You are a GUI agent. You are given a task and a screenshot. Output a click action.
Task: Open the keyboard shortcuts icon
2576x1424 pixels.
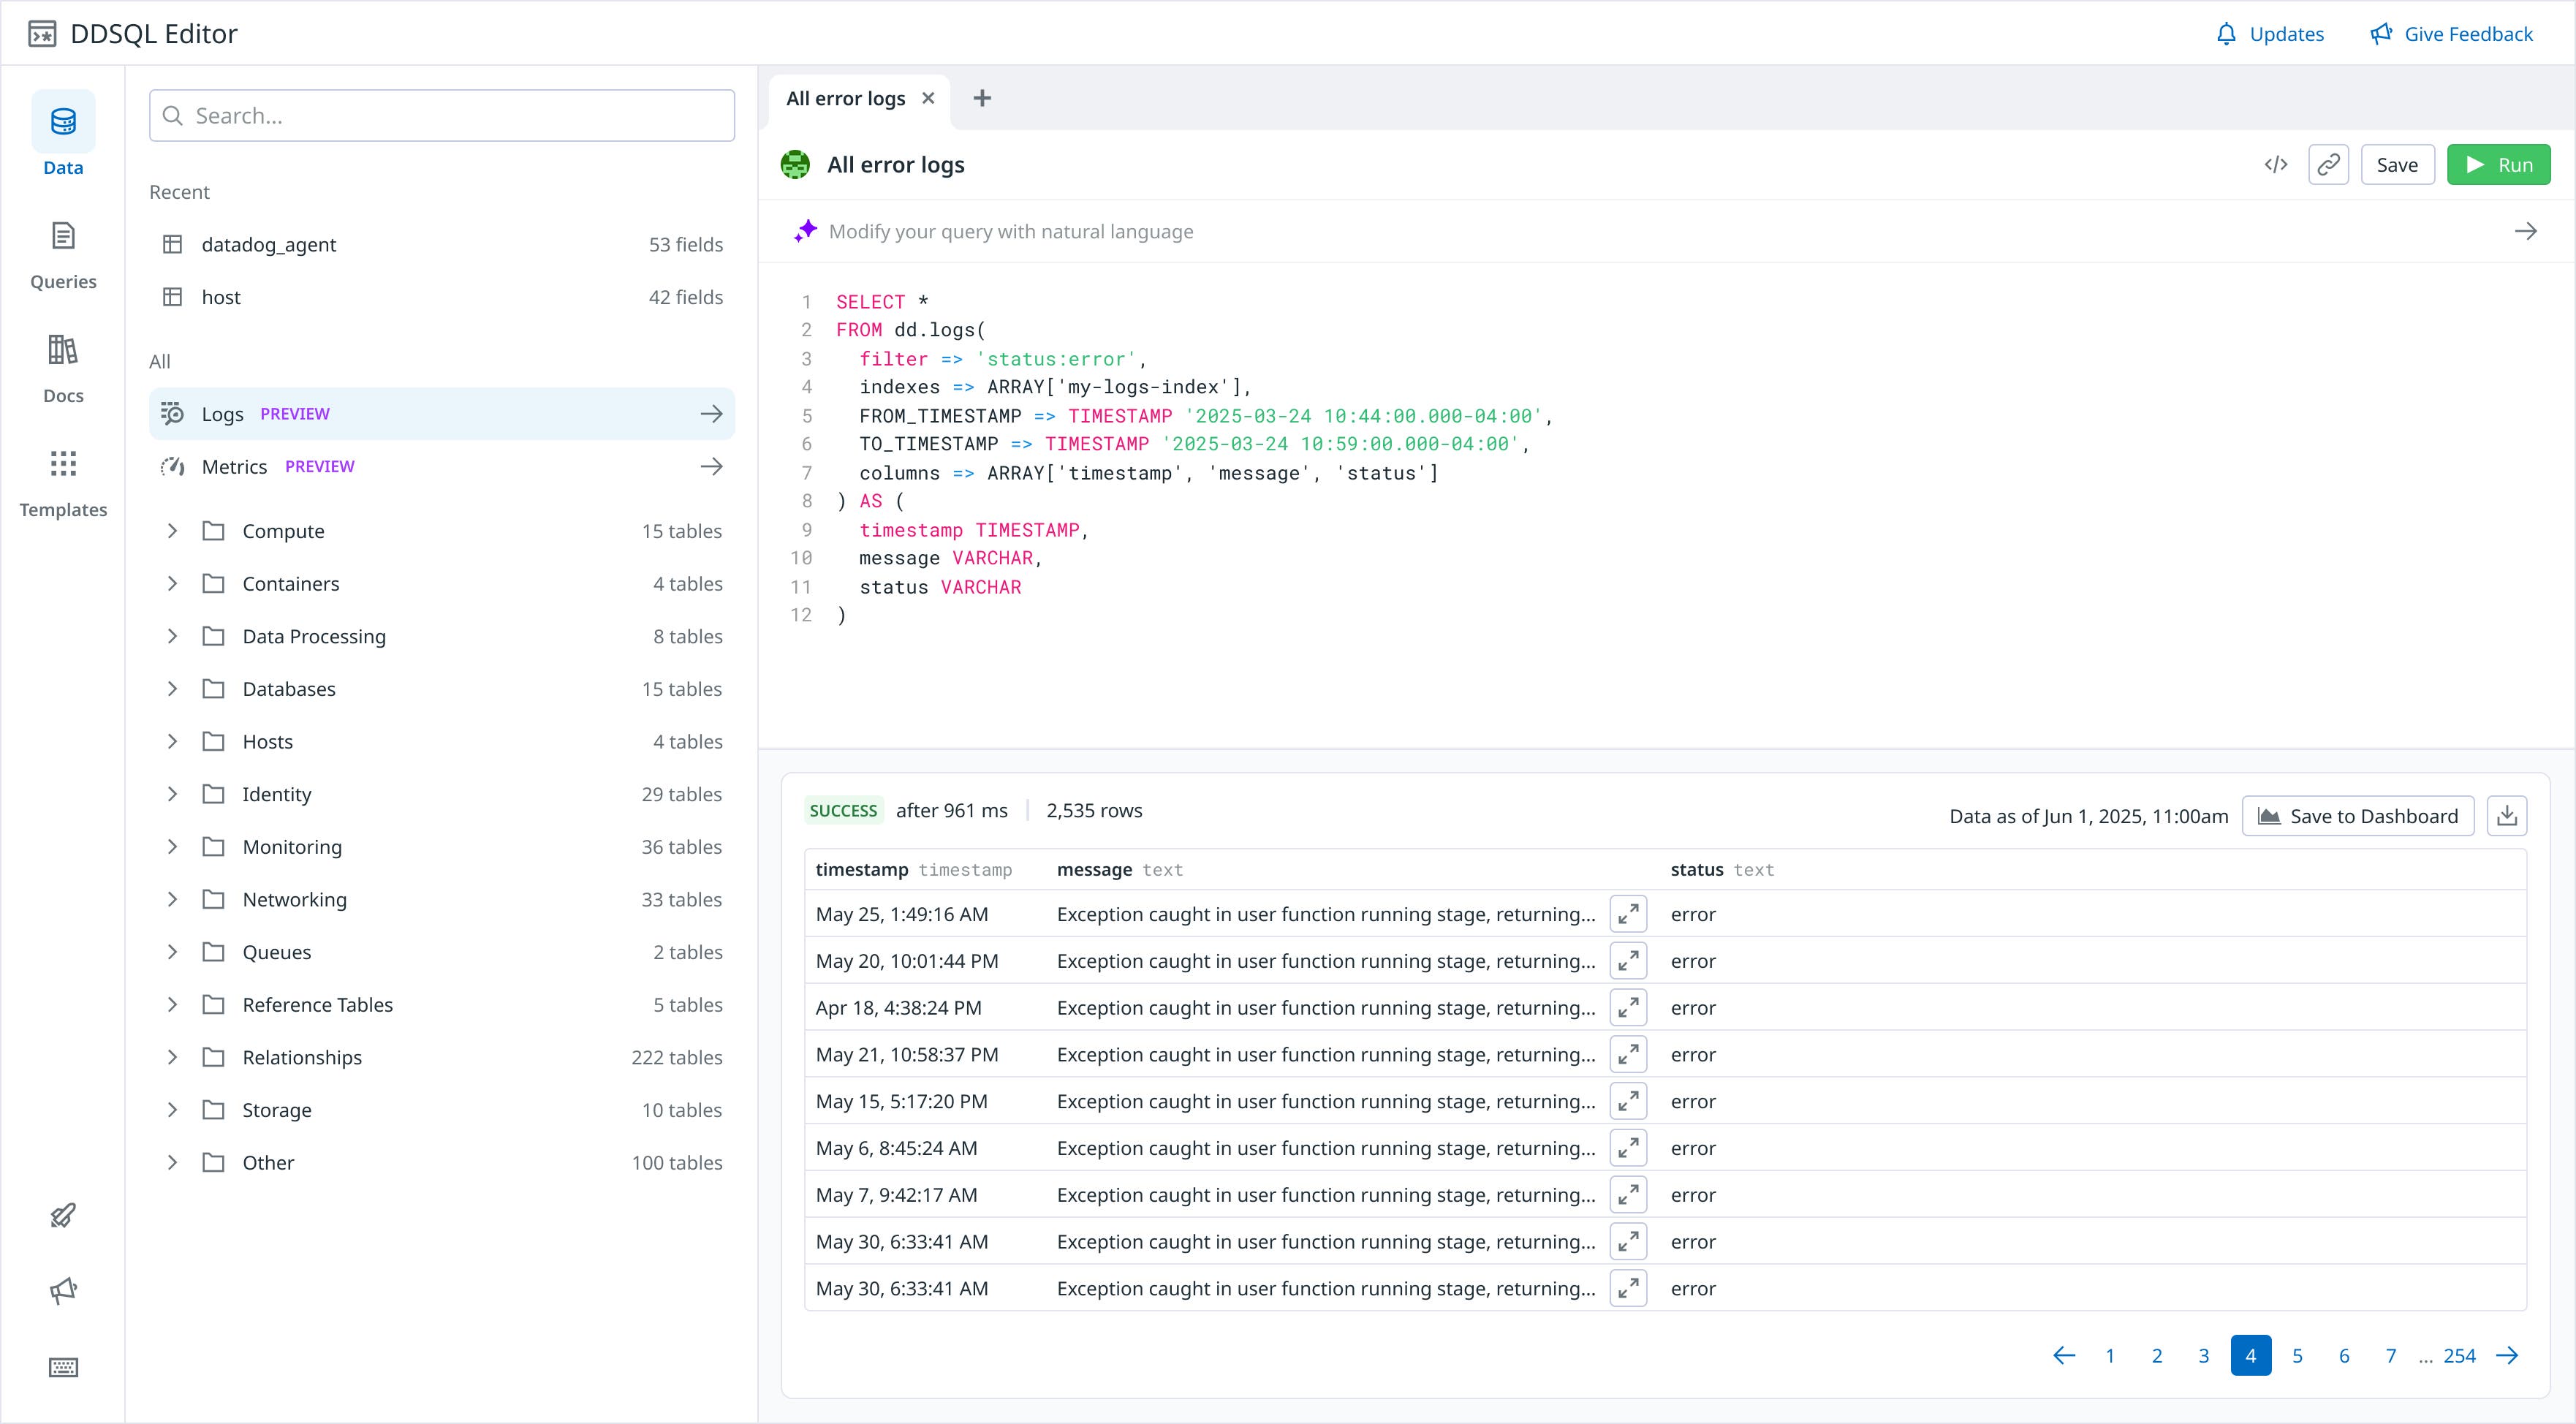62,1366
